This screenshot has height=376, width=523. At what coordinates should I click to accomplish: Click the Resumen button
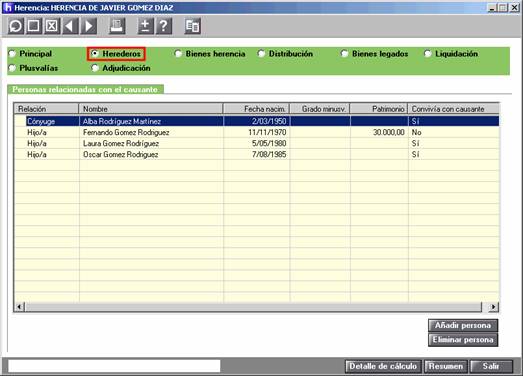coord(446,366)
